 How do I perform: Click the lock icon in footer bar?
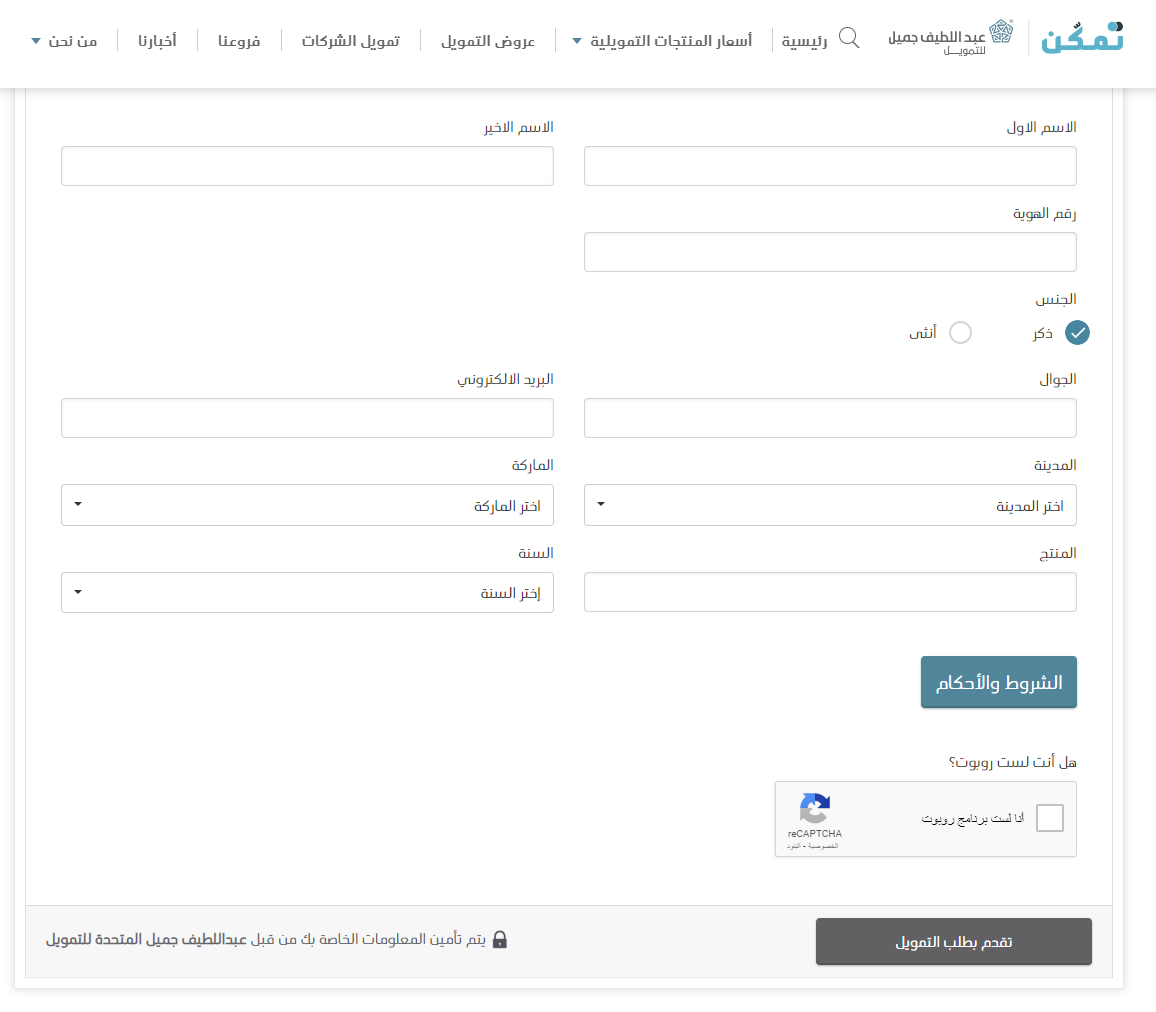500,940
